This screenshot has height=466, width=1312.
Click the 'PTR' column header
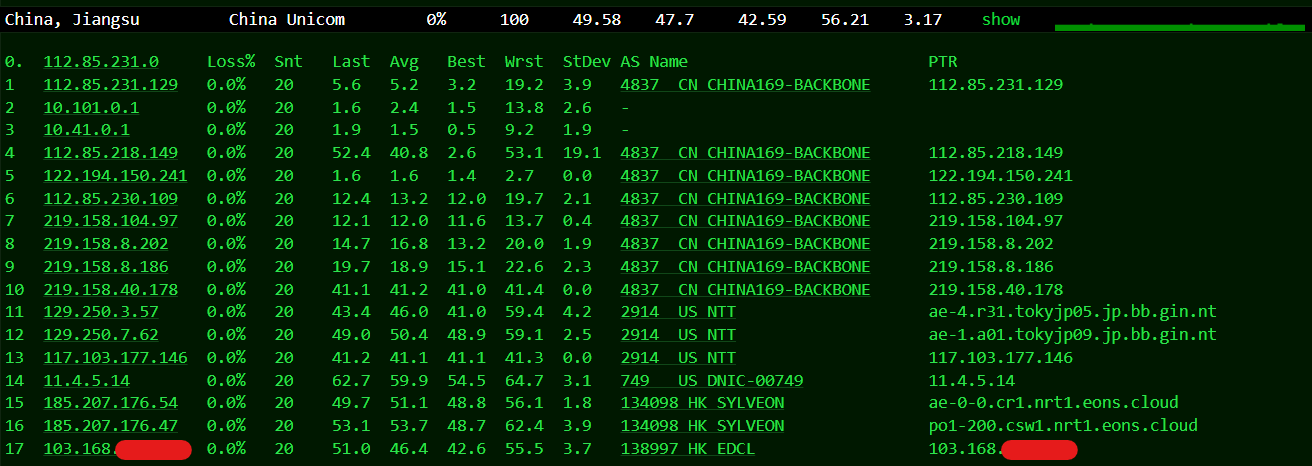pos(943,62)
